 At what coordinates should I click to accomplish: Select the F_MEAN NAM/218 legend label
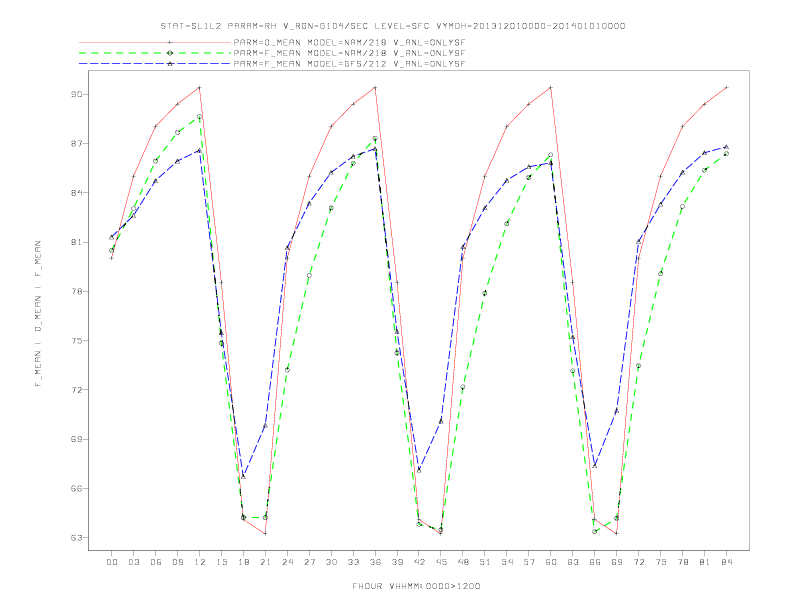[349, 53]
